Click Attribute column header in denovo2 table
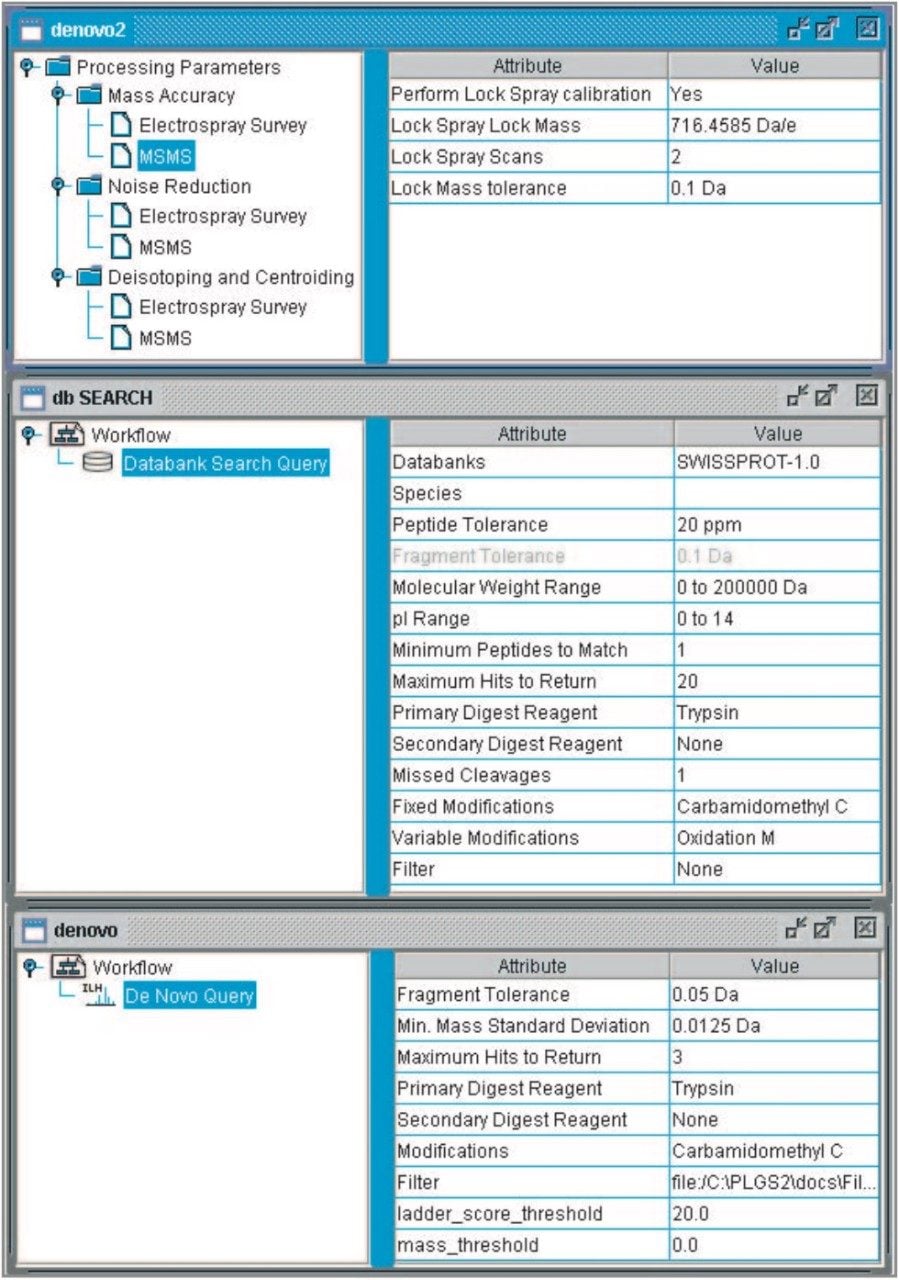The image size is (899, 1280). pos(528,66)
